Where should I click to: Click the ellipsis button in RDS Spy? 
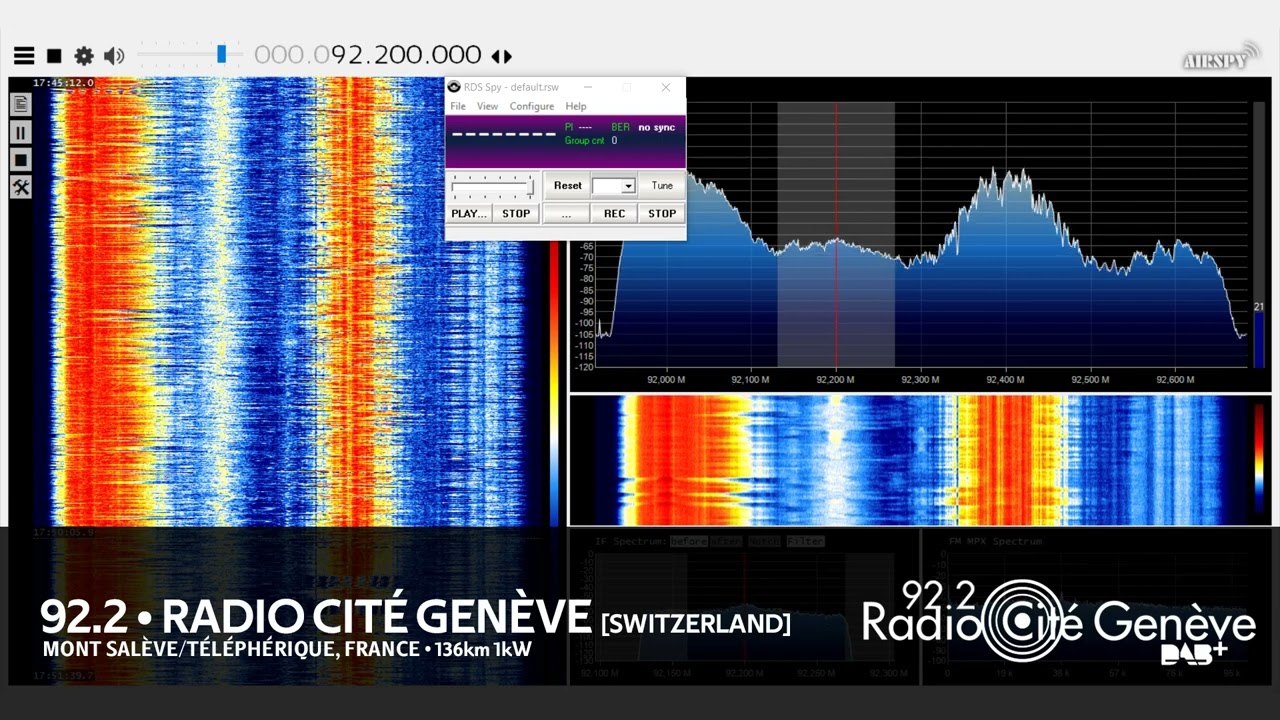[x=566, y=213]
